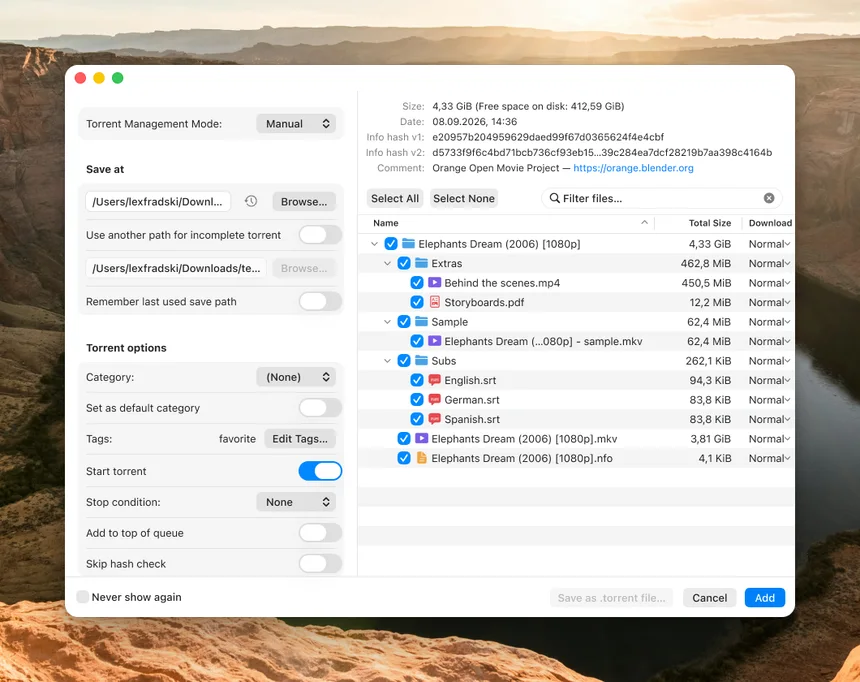Screen dimensions: 860x682
Task: Enable Set as default category switch
Action: (x=320, y=408)
